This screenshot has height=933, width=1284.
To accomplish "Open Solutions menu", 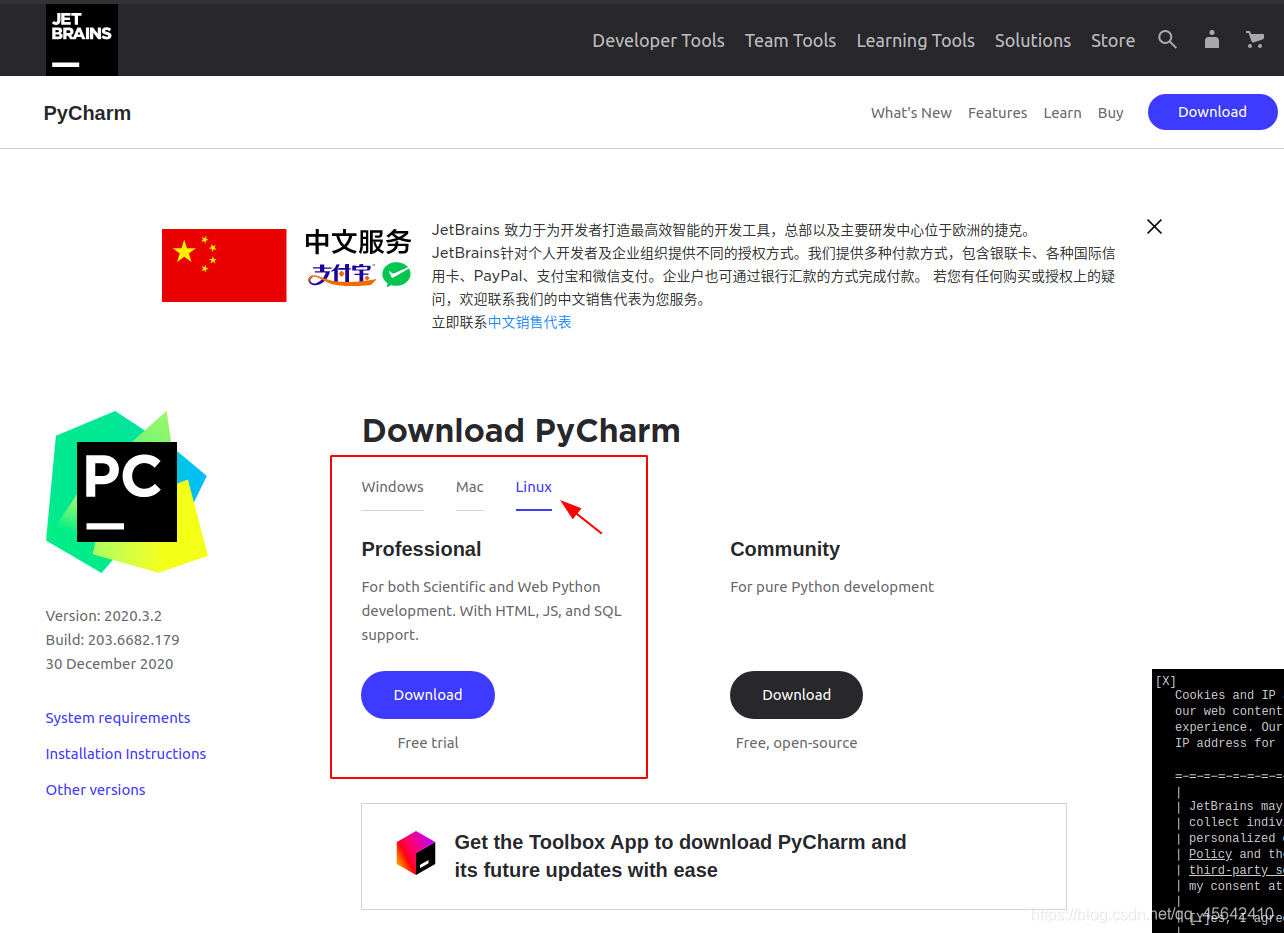I will click(1033, 41).
